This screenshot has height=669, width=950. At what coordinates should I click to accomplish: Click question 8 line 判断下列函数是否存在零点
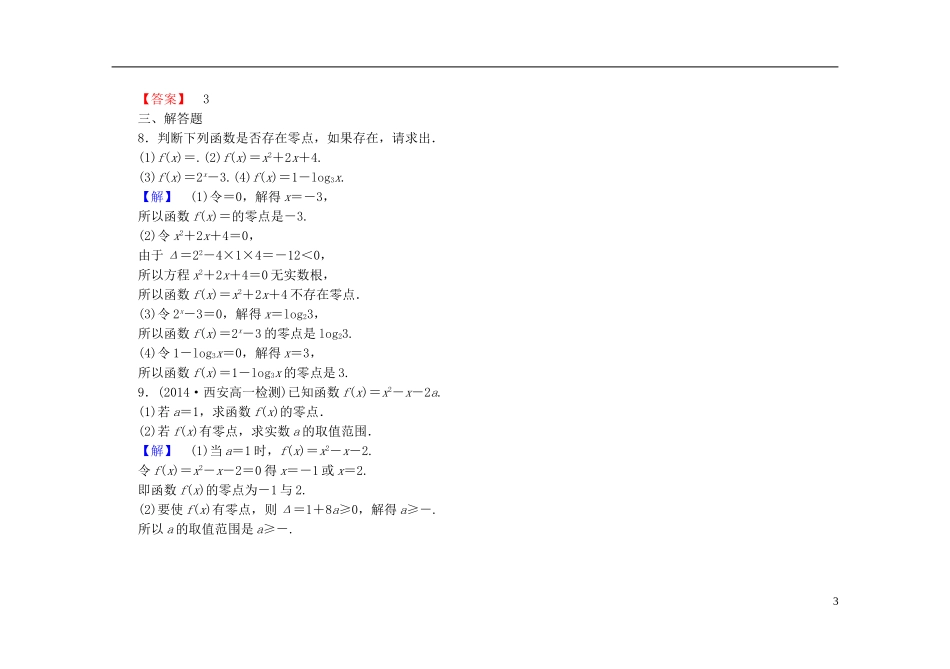click(287, 138)
